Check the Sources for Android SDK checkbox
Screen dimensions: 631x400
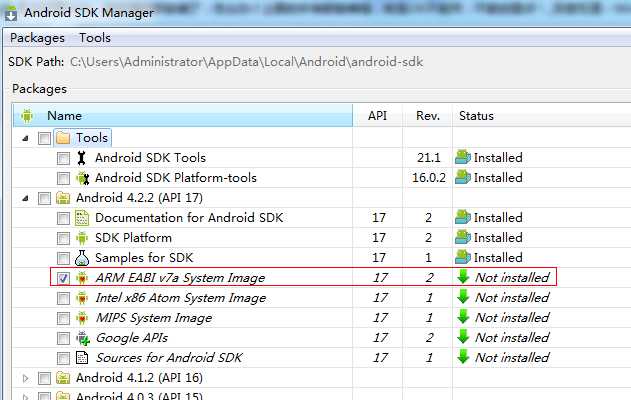63,359
